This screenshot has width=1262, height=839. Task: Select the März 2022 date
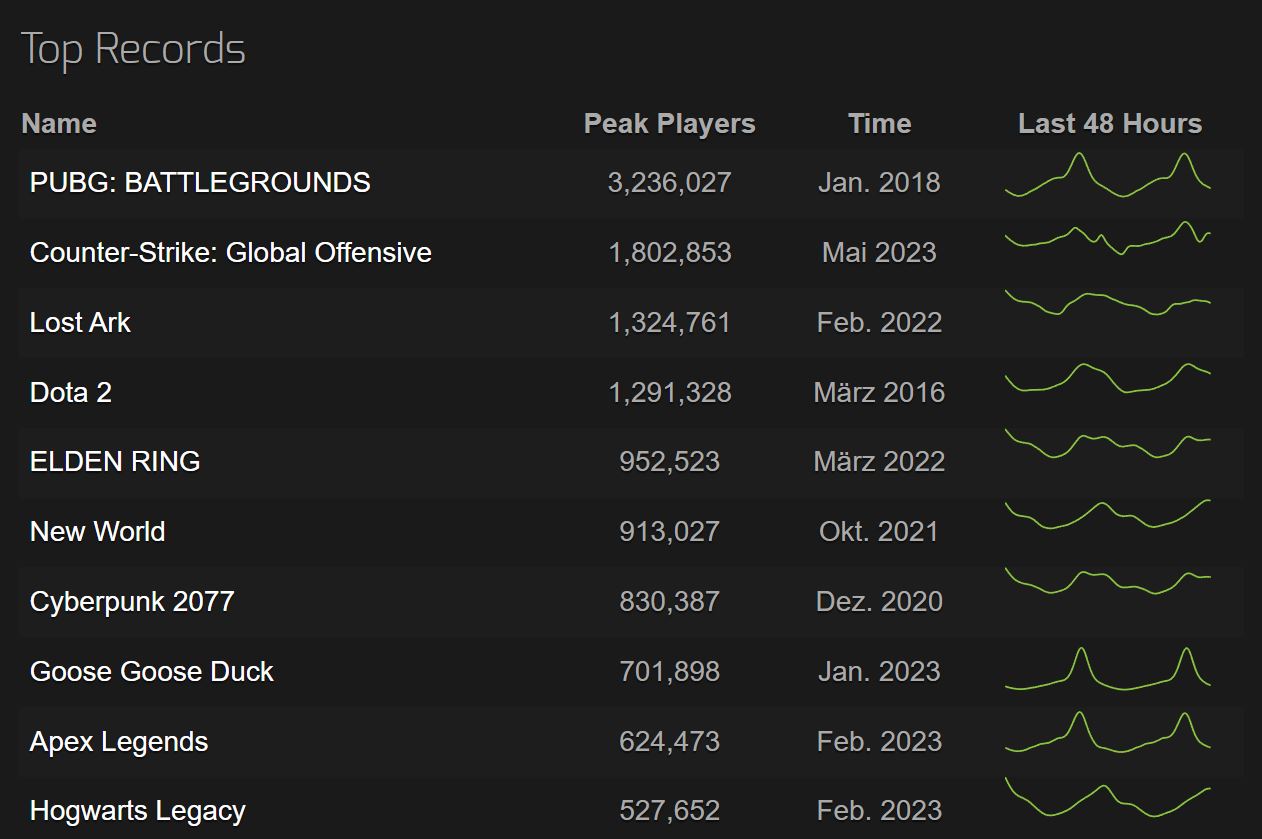(879, 461)
